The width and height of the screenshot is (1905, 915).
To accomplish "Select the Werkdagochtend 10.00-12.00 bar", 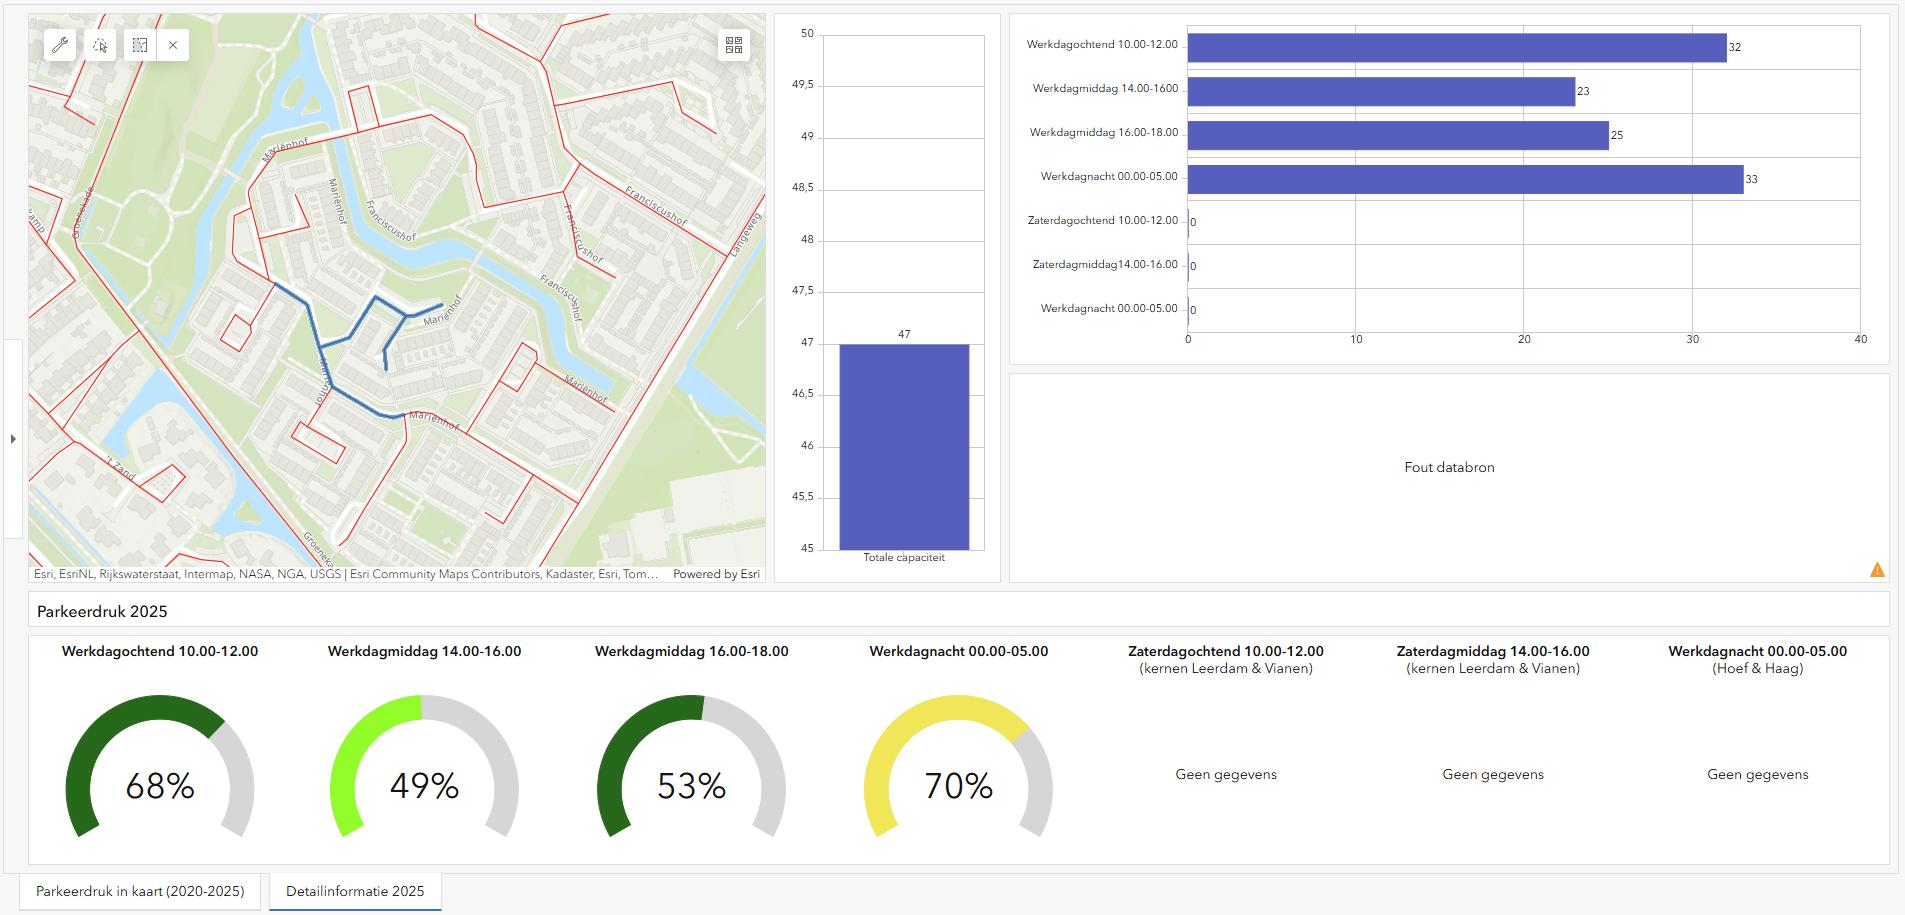I will pos(1456,48).
